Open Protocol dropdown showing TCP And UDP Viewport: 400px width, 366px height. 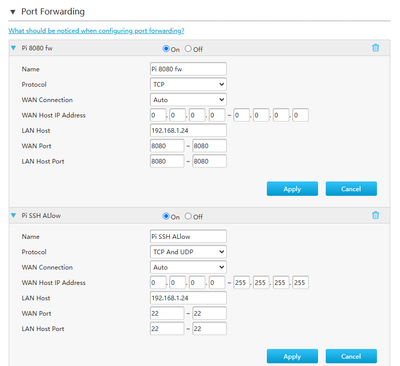coord(188,252)
